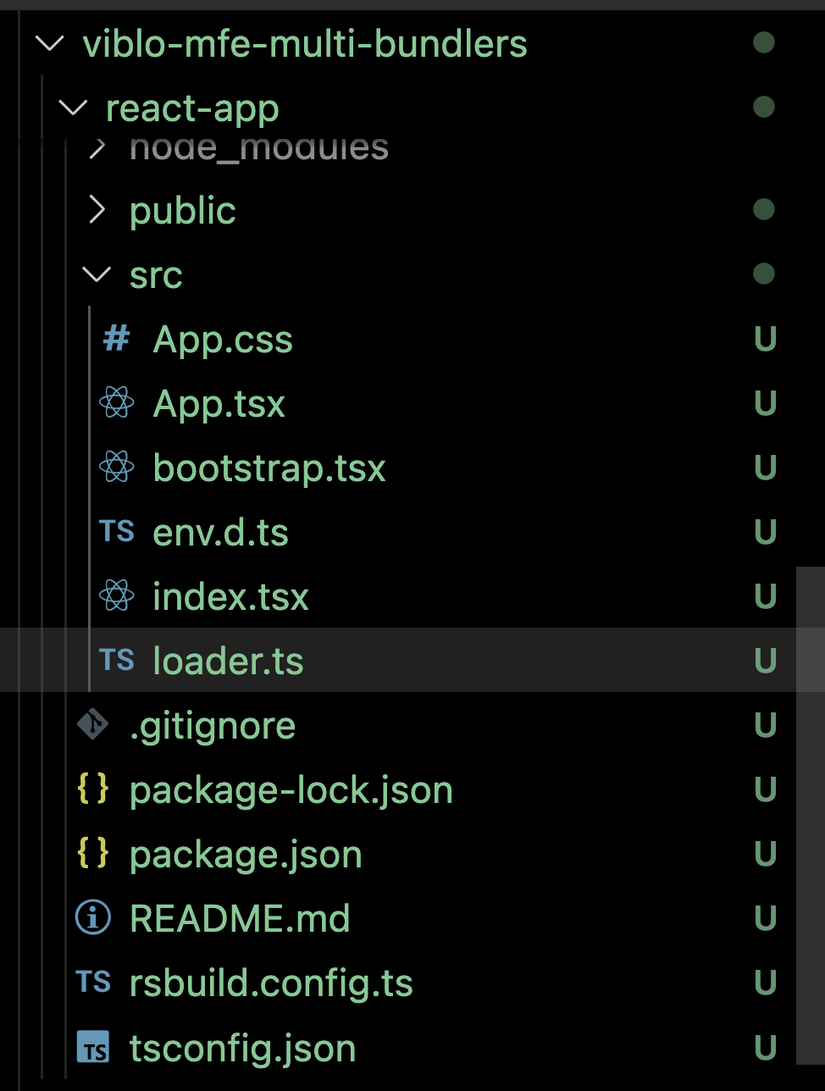
Task: Open the env.d.ts file
Action: point(220,532)
